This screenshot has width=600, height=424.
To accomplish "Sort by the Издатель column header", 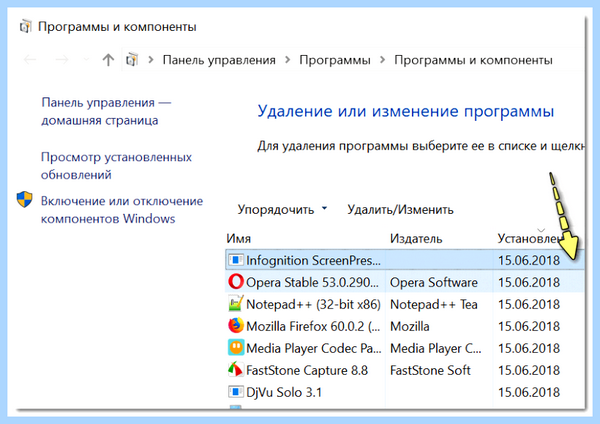I will pos(416,238).
